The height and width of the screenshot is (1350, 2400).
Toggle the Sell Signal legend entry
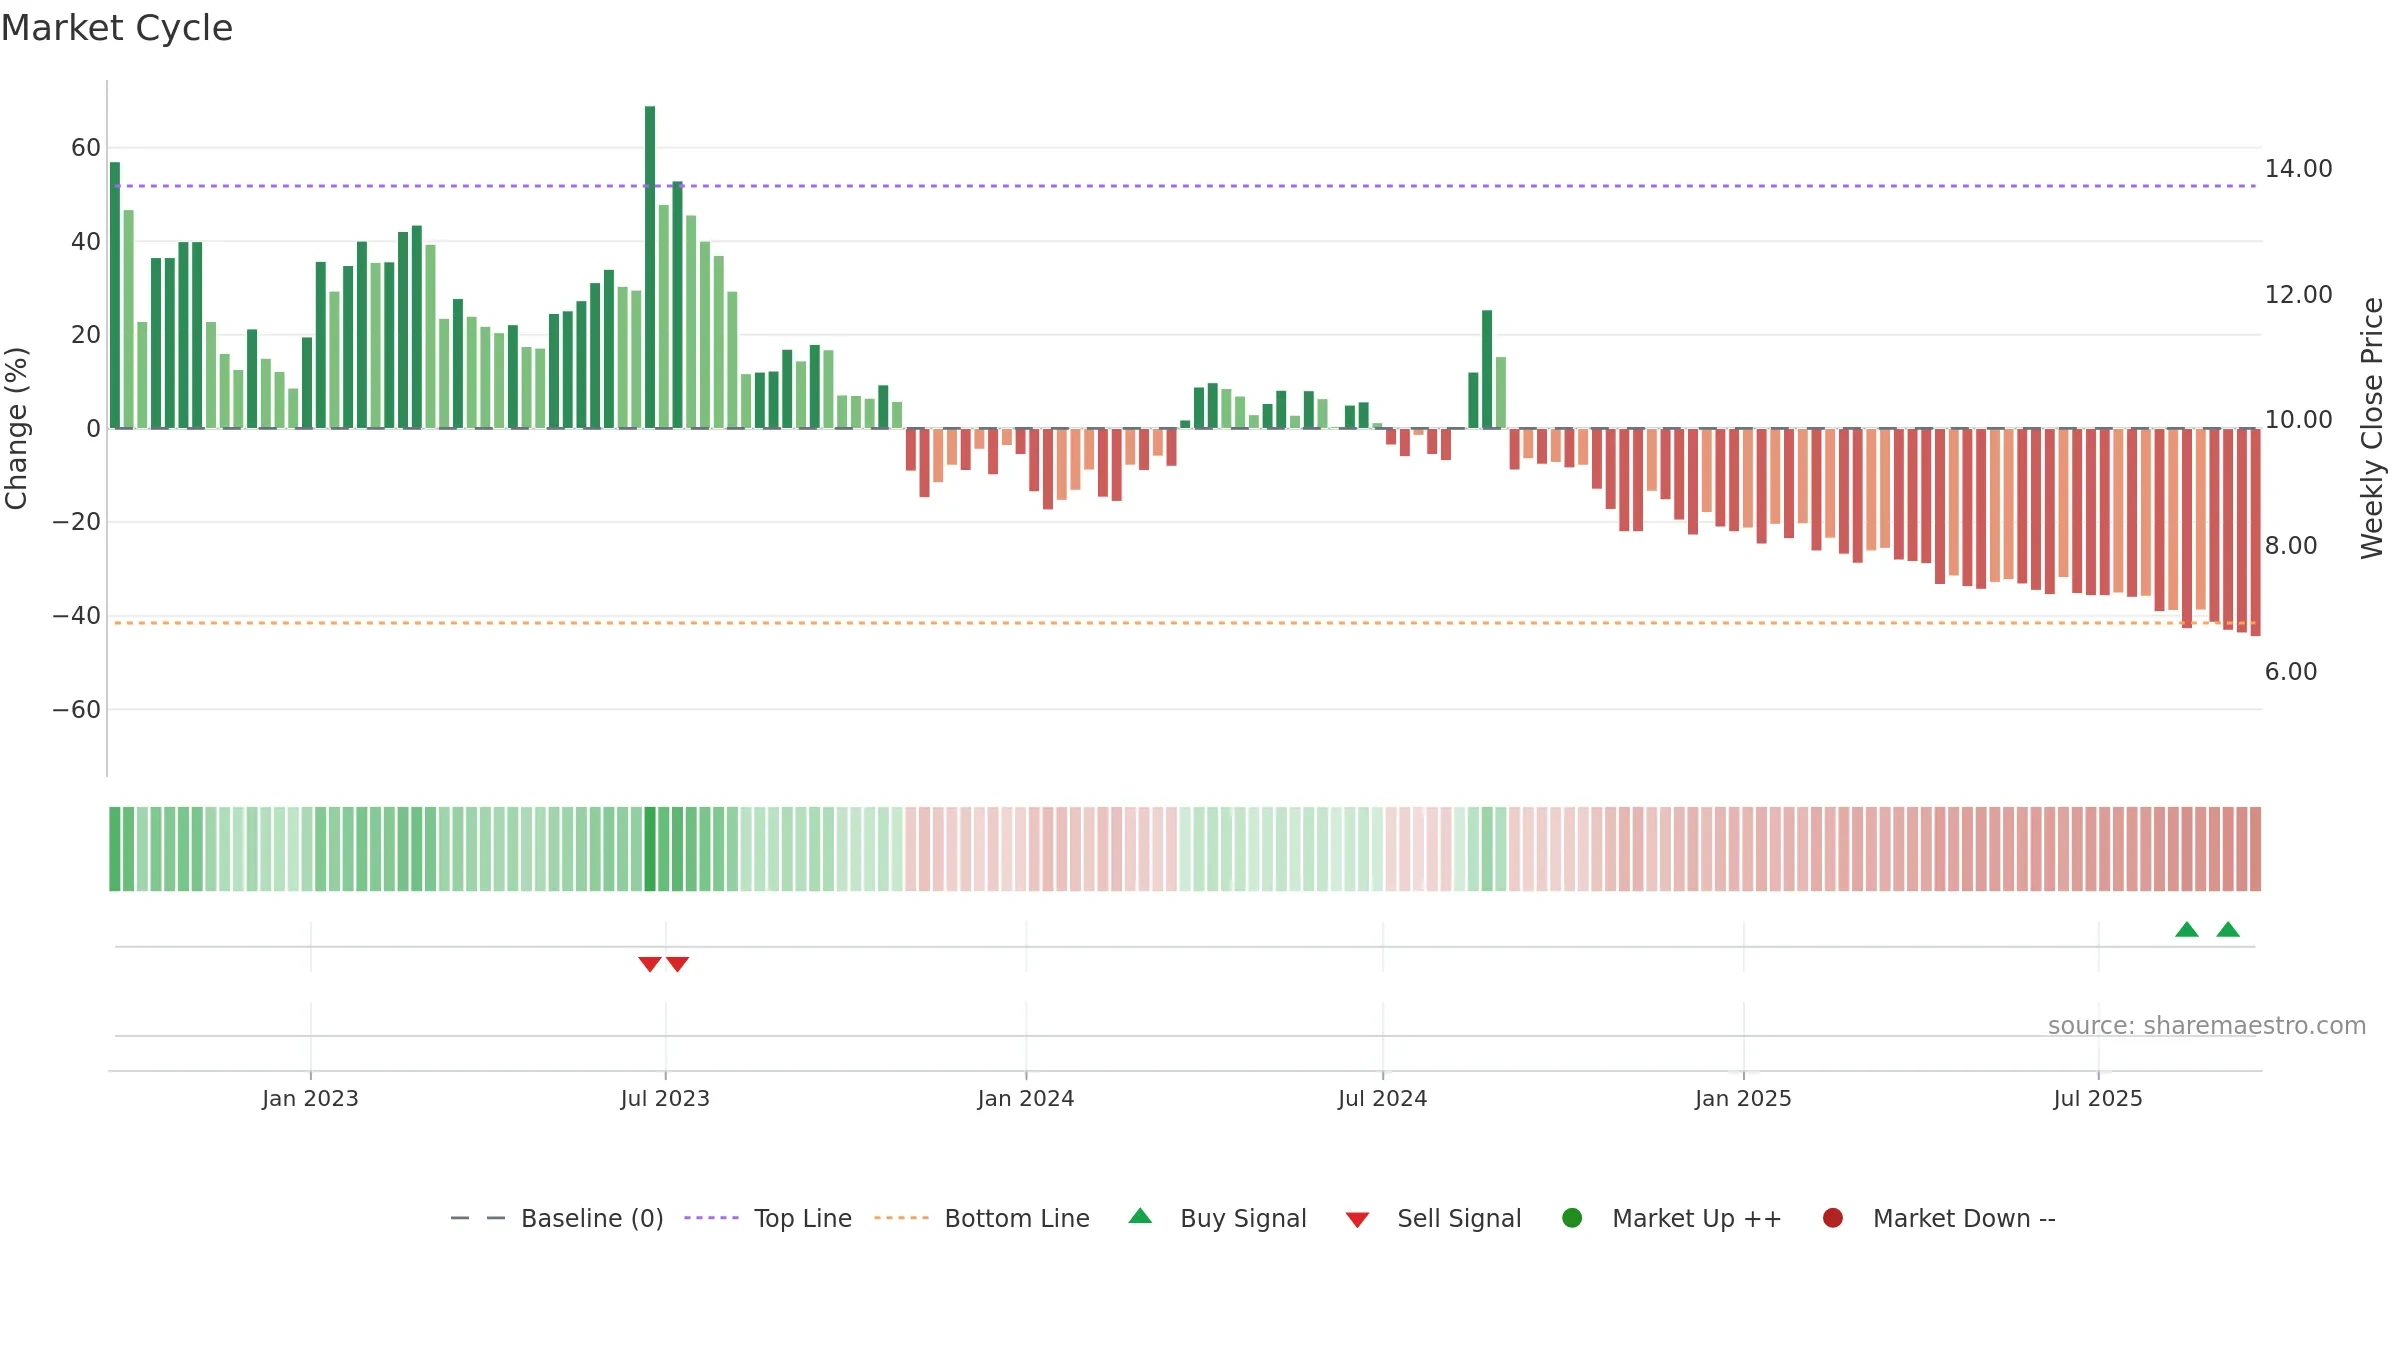[x=1433, y=1218]
